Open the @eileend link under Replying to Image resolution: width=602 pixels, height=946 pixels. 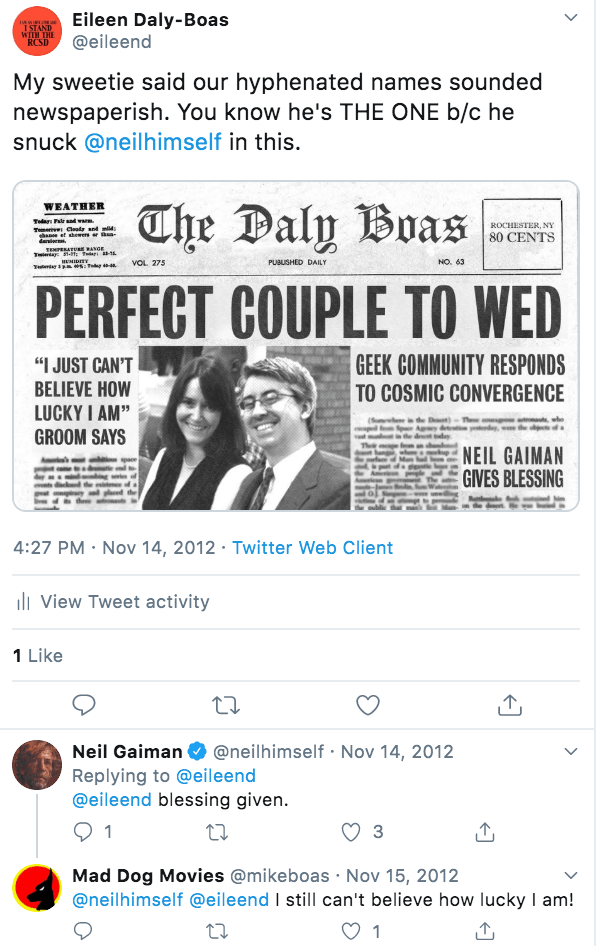(x=216, y=776)
